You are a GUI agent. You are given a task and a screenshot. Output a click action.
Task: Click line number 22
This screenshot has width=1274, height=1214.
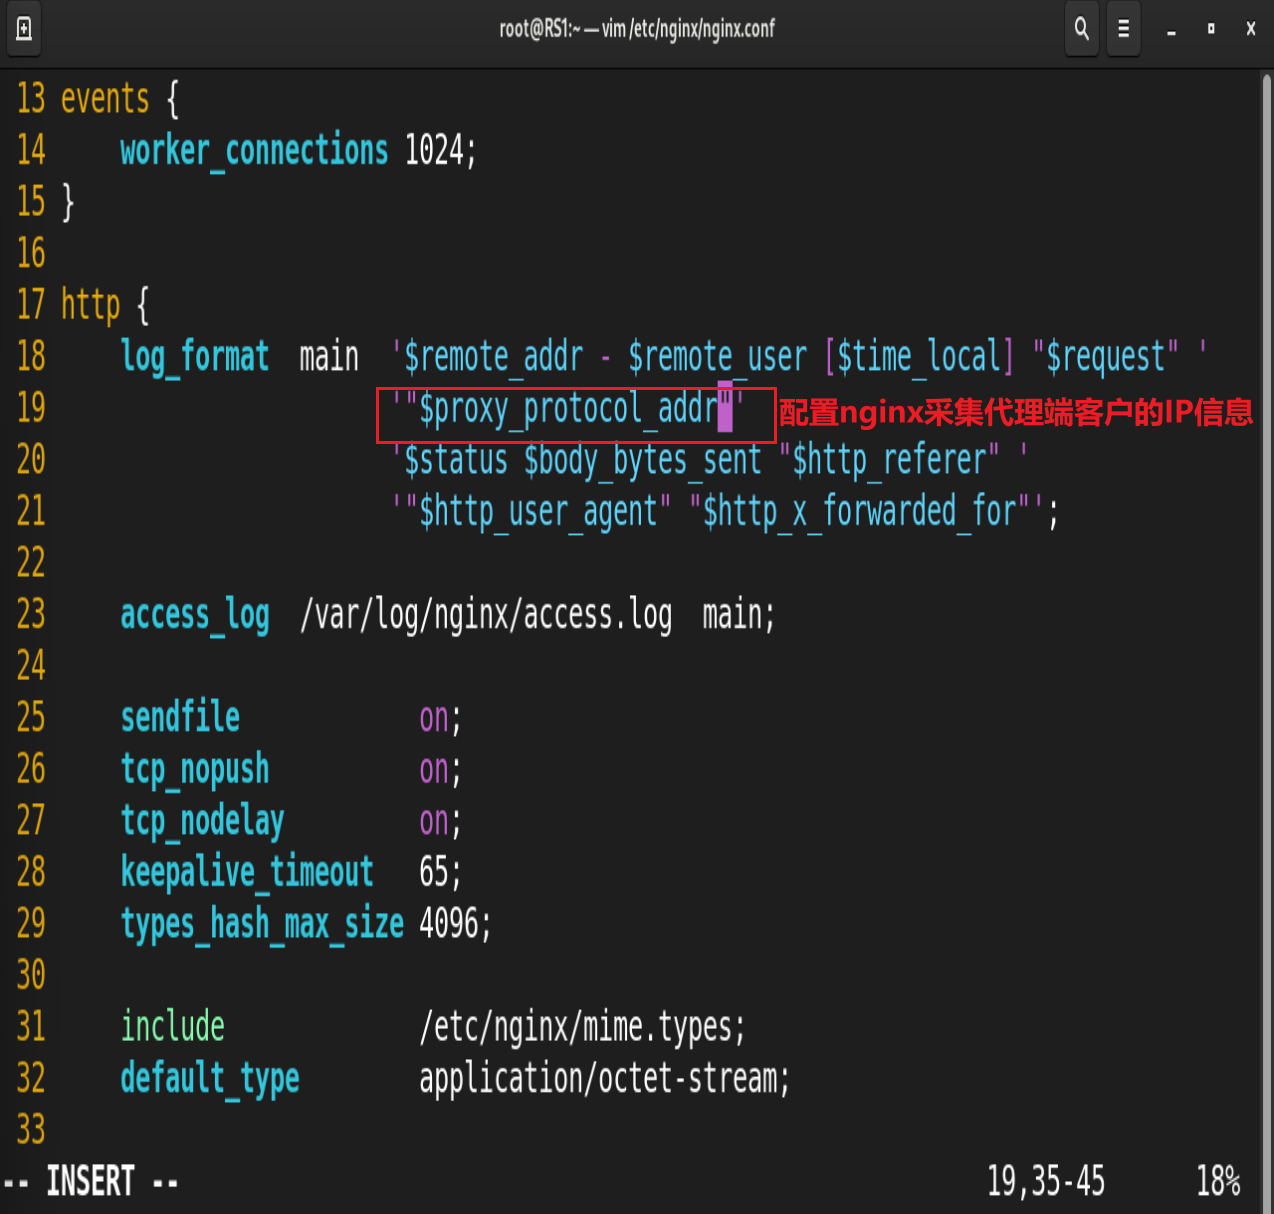coord(31,563)
